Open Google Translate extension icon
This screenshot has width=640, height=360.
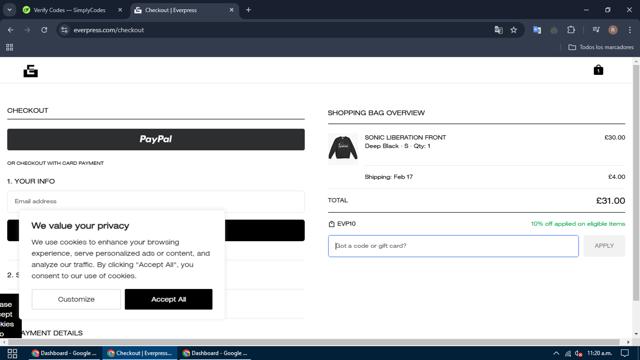pos(537,30)
